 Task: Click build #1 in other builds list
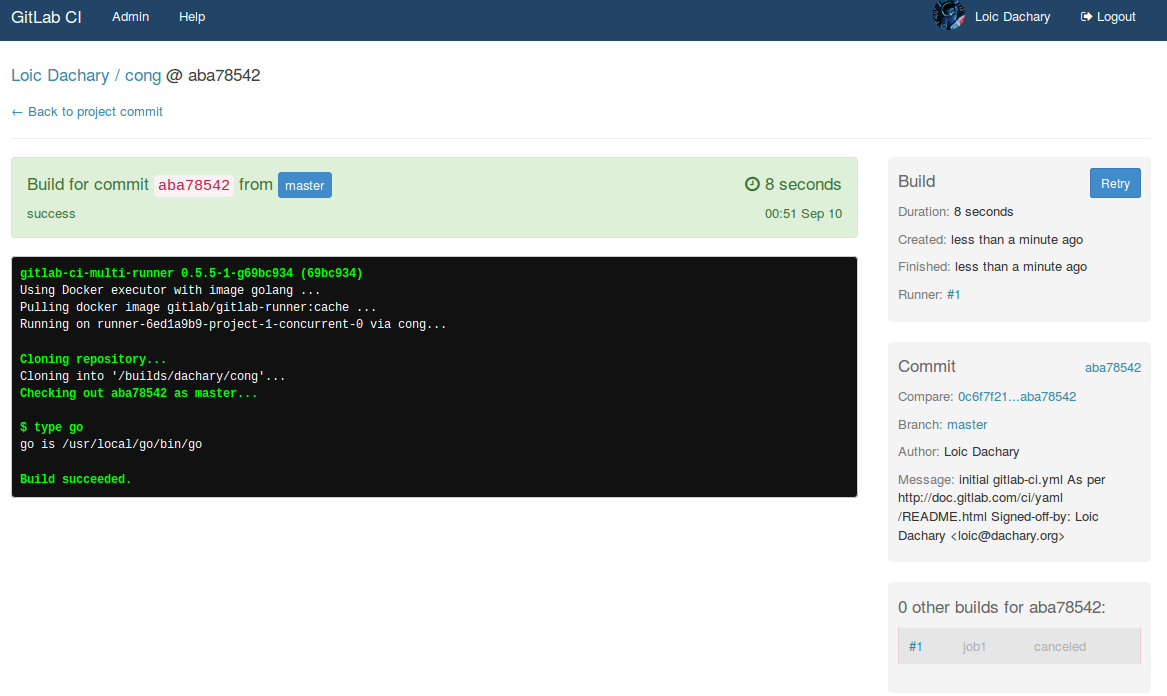[x=915, y=646]
